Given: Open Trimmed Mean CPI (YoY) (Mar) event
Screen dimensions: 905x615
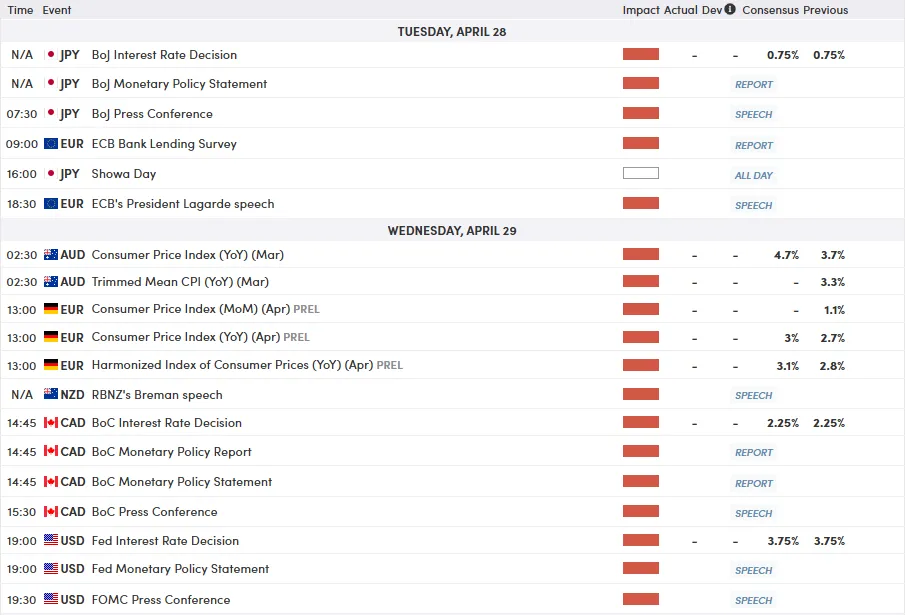Looking at the screenshot, I should 180,282.
